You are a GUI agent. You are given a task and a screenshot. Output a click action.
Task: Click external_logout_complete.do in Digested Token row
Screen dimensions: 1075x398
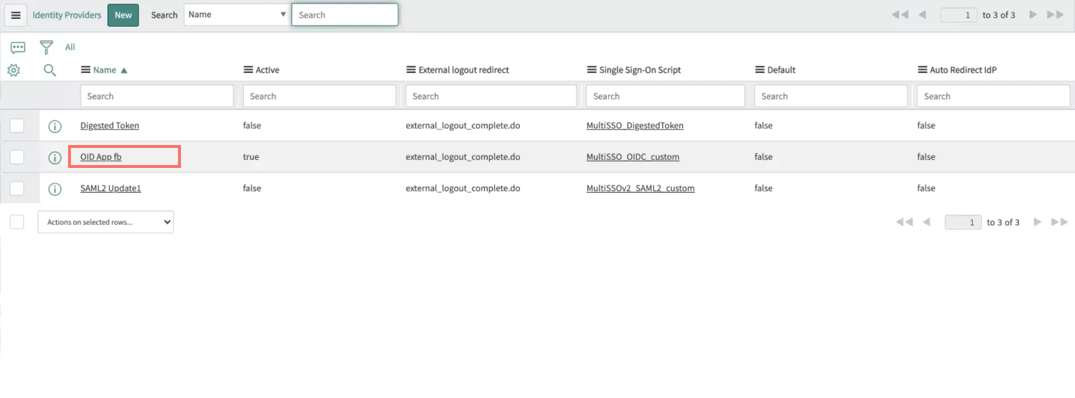463,126
